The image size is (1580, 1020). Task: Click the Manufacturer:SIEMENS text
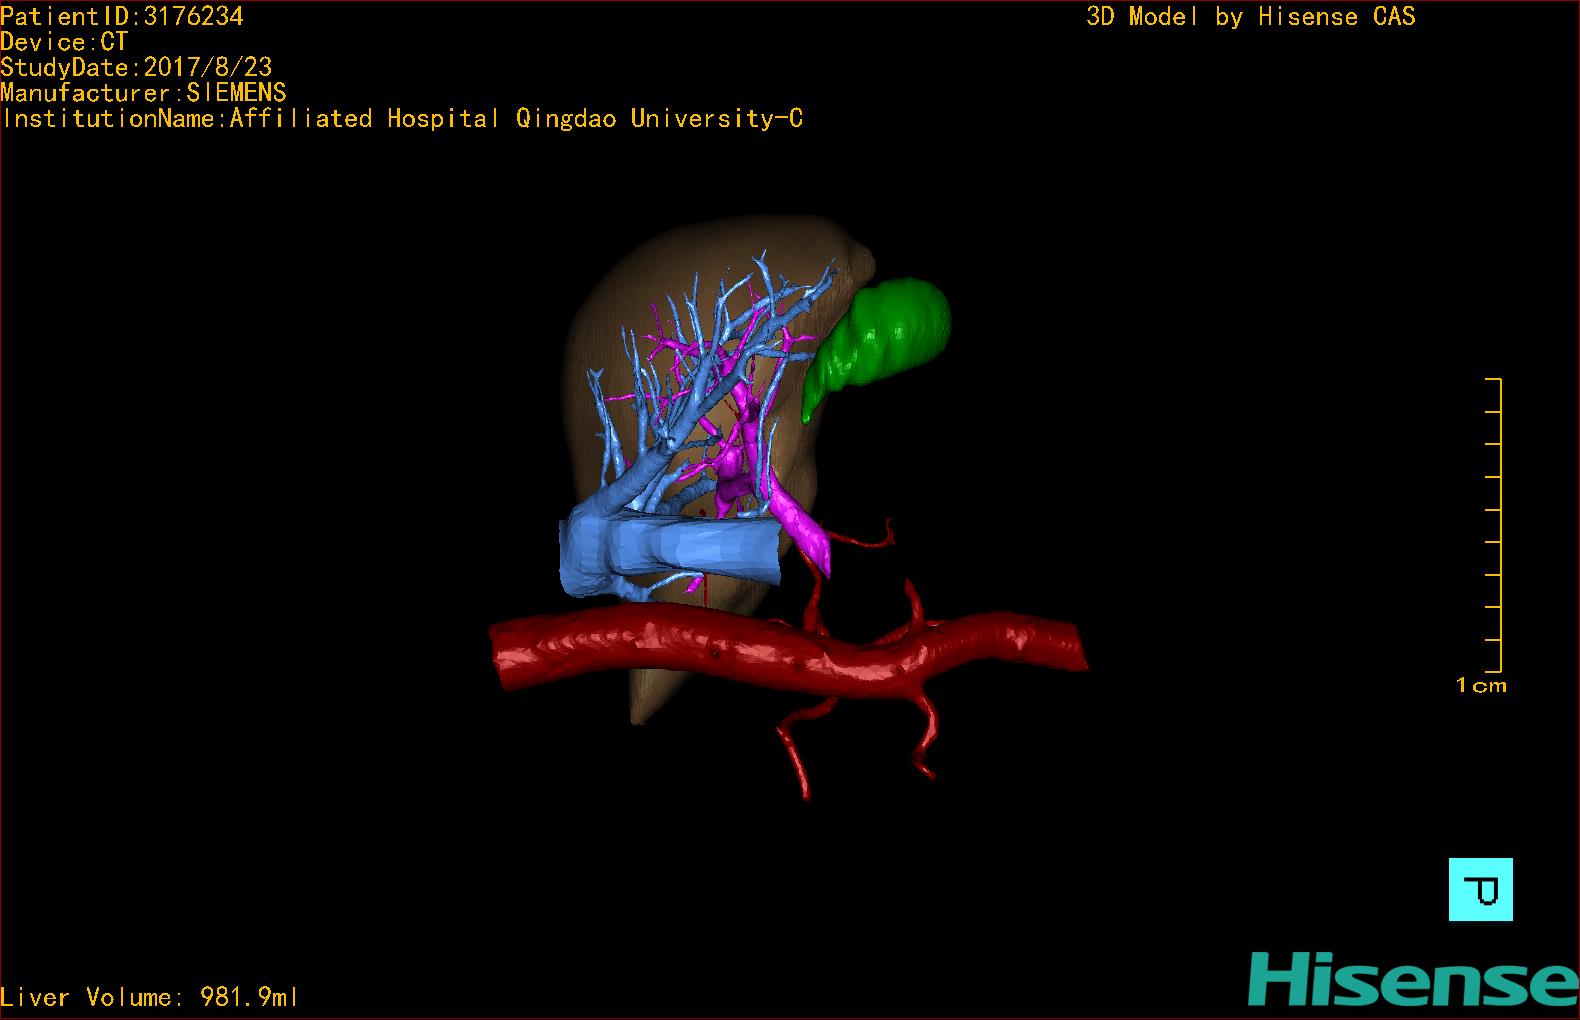[143, 93]
